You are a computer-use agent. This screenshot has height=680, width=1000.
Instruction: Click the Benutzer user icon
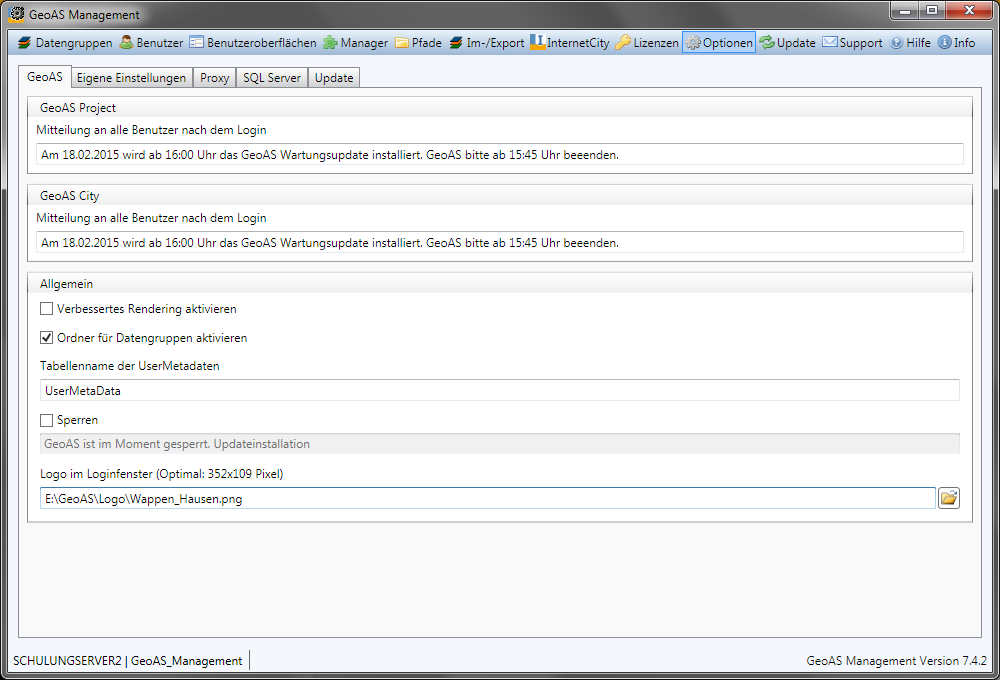pyautogui.click(x=126, y=43)
